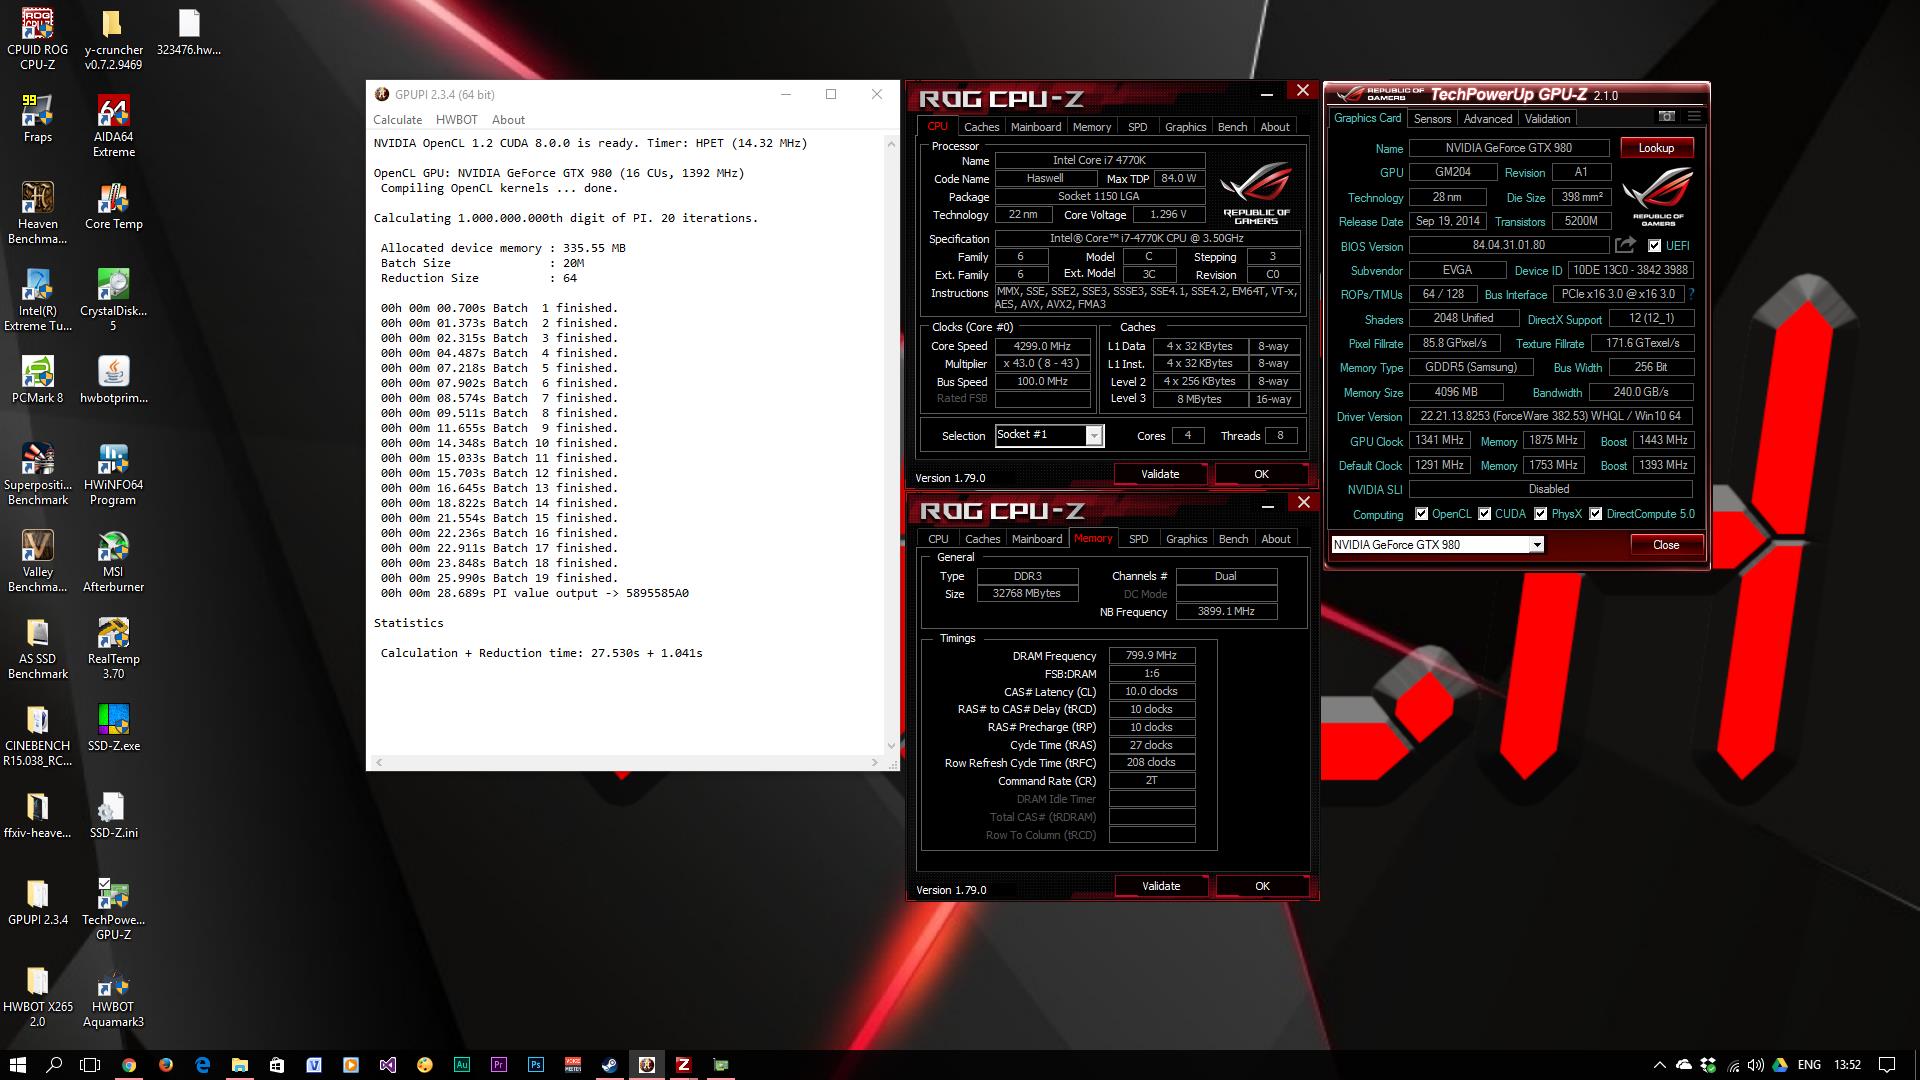The width and height of the screenshot is (1920, 1080).
Task: Click the Bus Interface question mark in GPU-Z
Action: tap(1691, 294)
